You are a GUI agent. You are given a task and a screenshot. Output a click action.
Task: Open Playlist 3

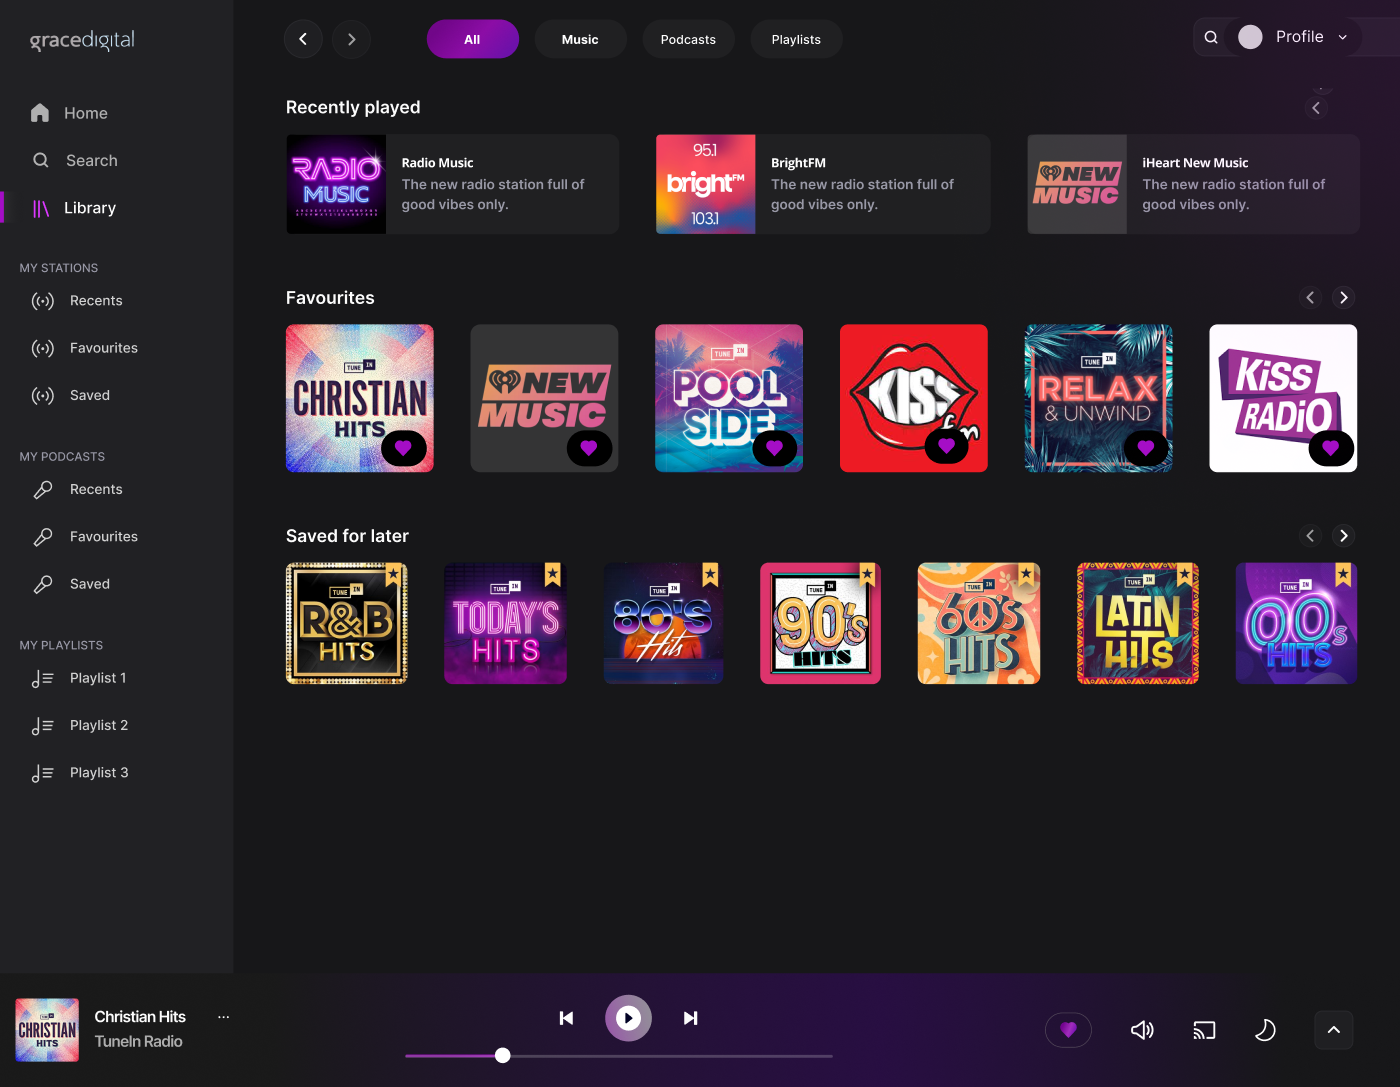click(x=80, y=773)
